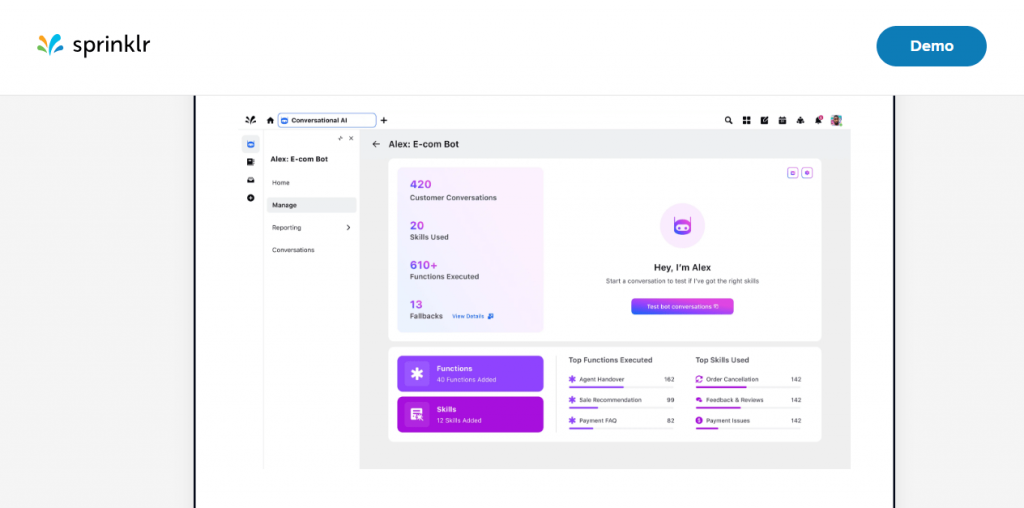Click the Order Cancellation refresh icon
This screenshot has width=1024, height=508.
click(x=699, y=379)
